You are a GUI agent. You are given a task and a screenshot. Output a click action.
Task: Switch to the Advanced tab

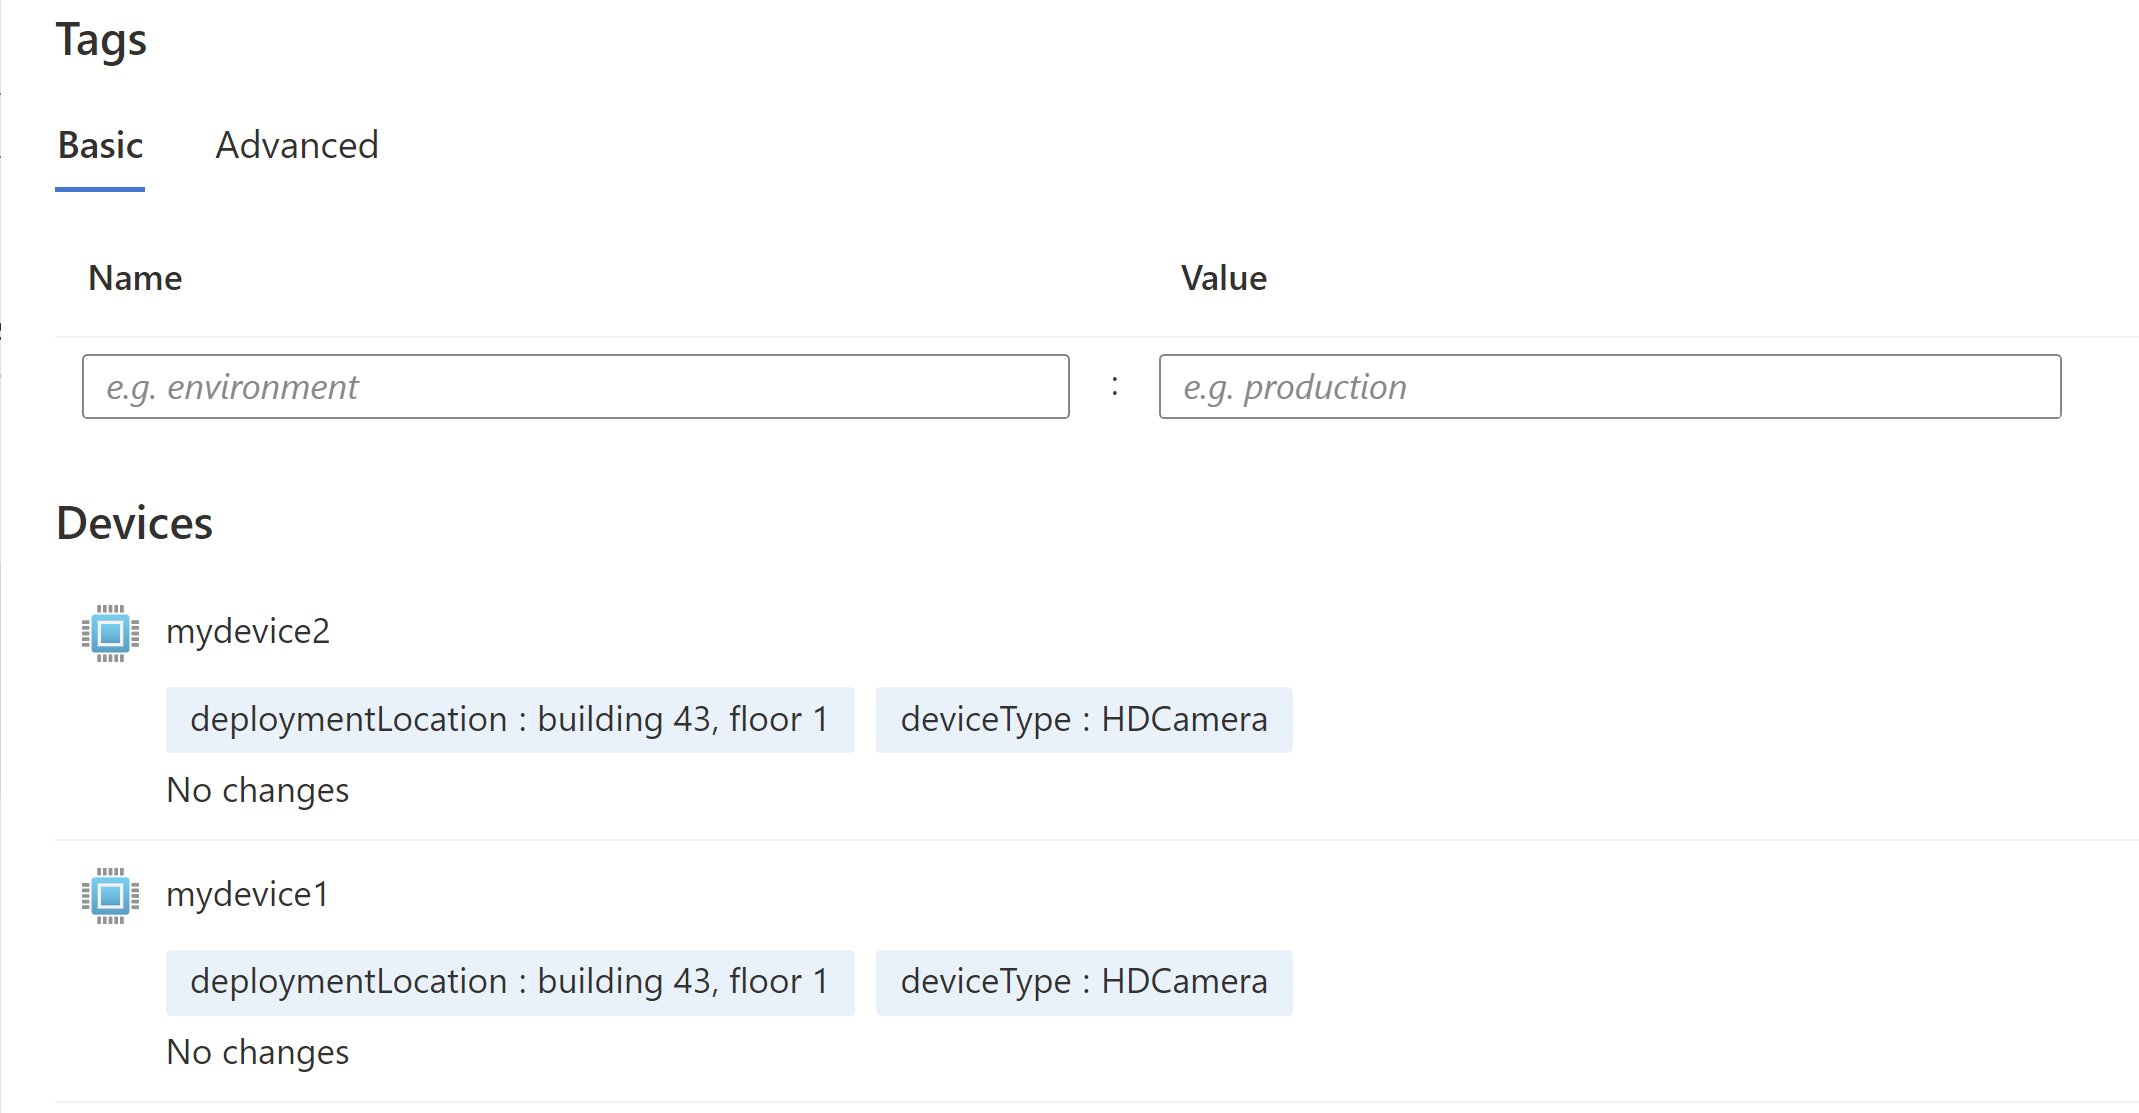tap(298, 144)
